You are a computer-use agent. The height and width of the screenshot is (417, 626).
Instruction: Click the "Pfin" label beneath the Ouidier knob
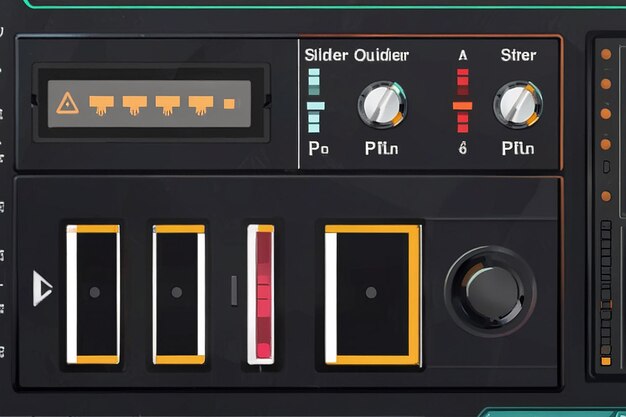coord(381,148)
